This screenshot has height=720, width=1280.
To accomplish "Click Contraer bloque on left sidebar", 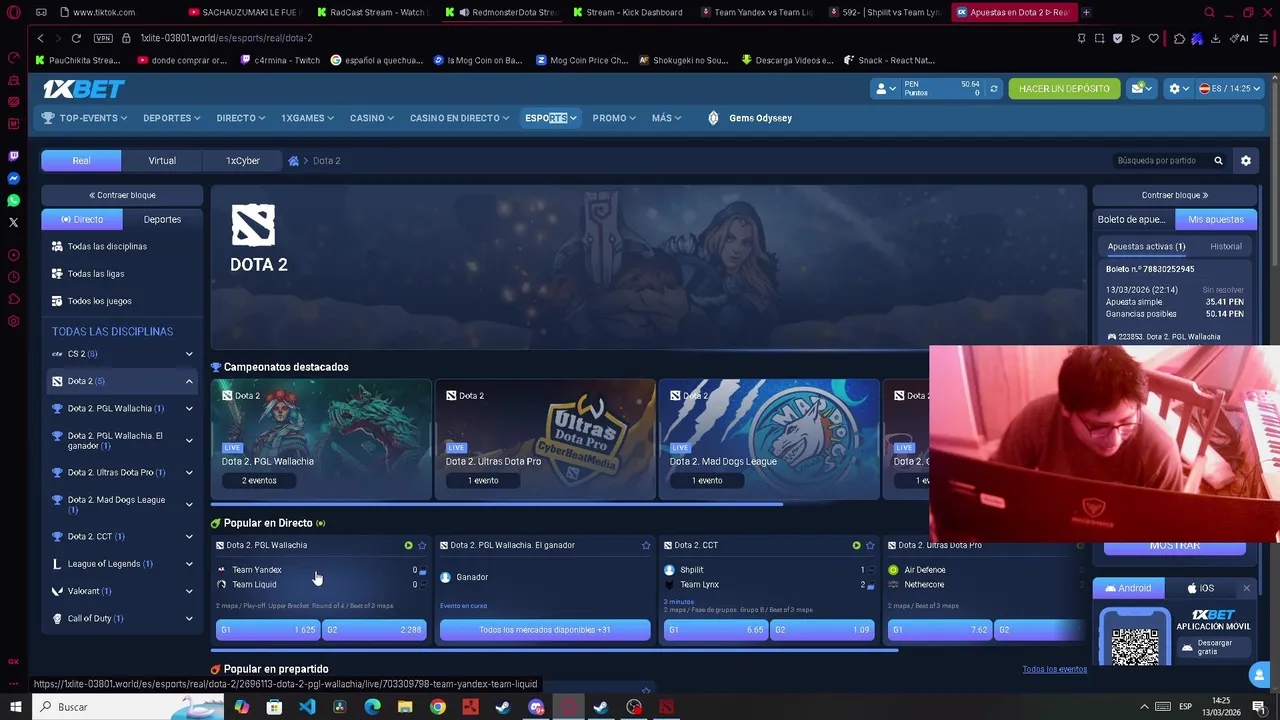I will pos(122,195).
